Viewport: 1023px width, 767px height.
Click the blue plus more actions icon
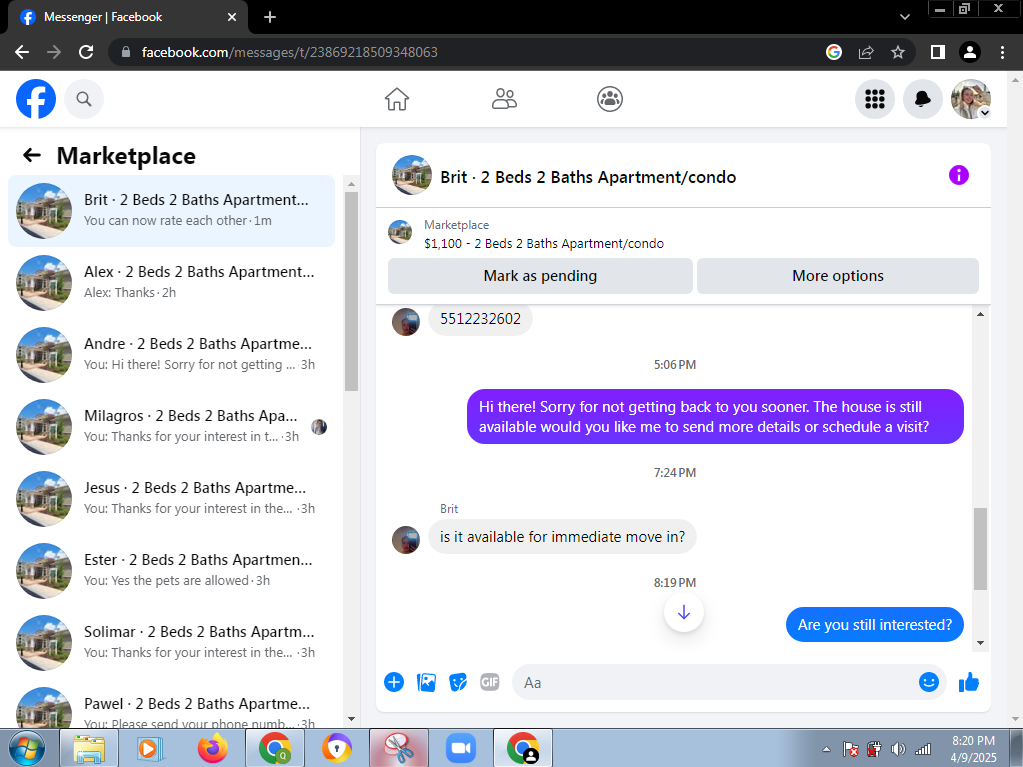394,682
